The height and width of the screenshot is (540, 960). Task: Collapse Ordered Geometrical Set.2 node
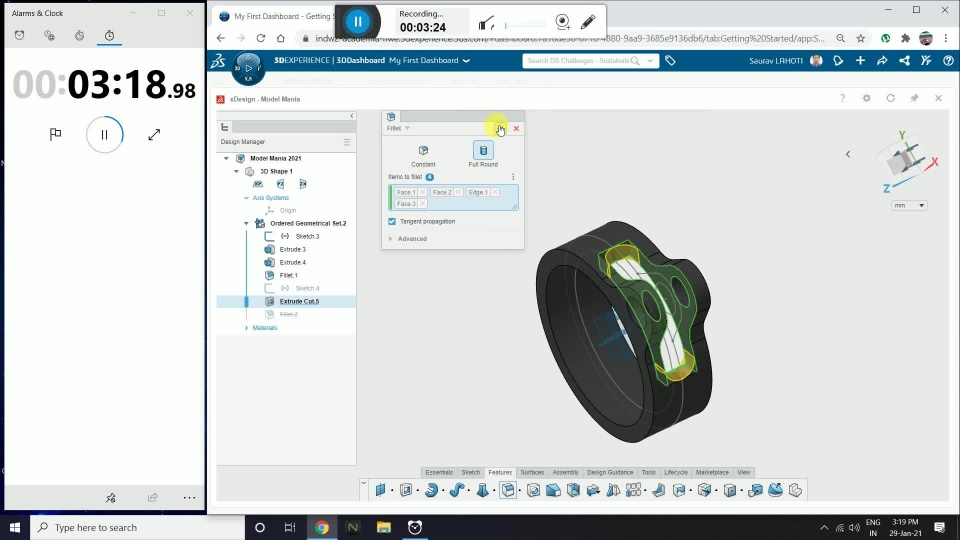tap(246, 223)
